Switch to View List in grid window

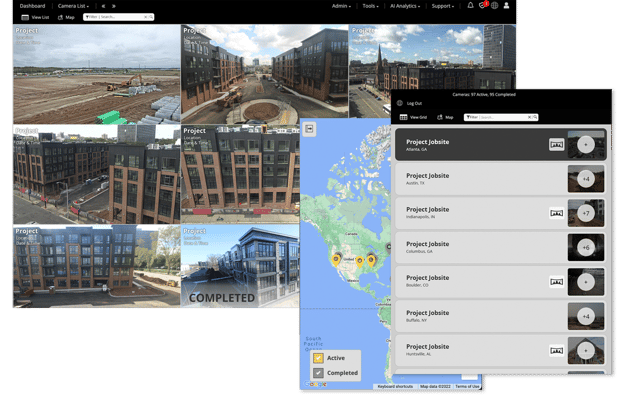click(35, 17)
